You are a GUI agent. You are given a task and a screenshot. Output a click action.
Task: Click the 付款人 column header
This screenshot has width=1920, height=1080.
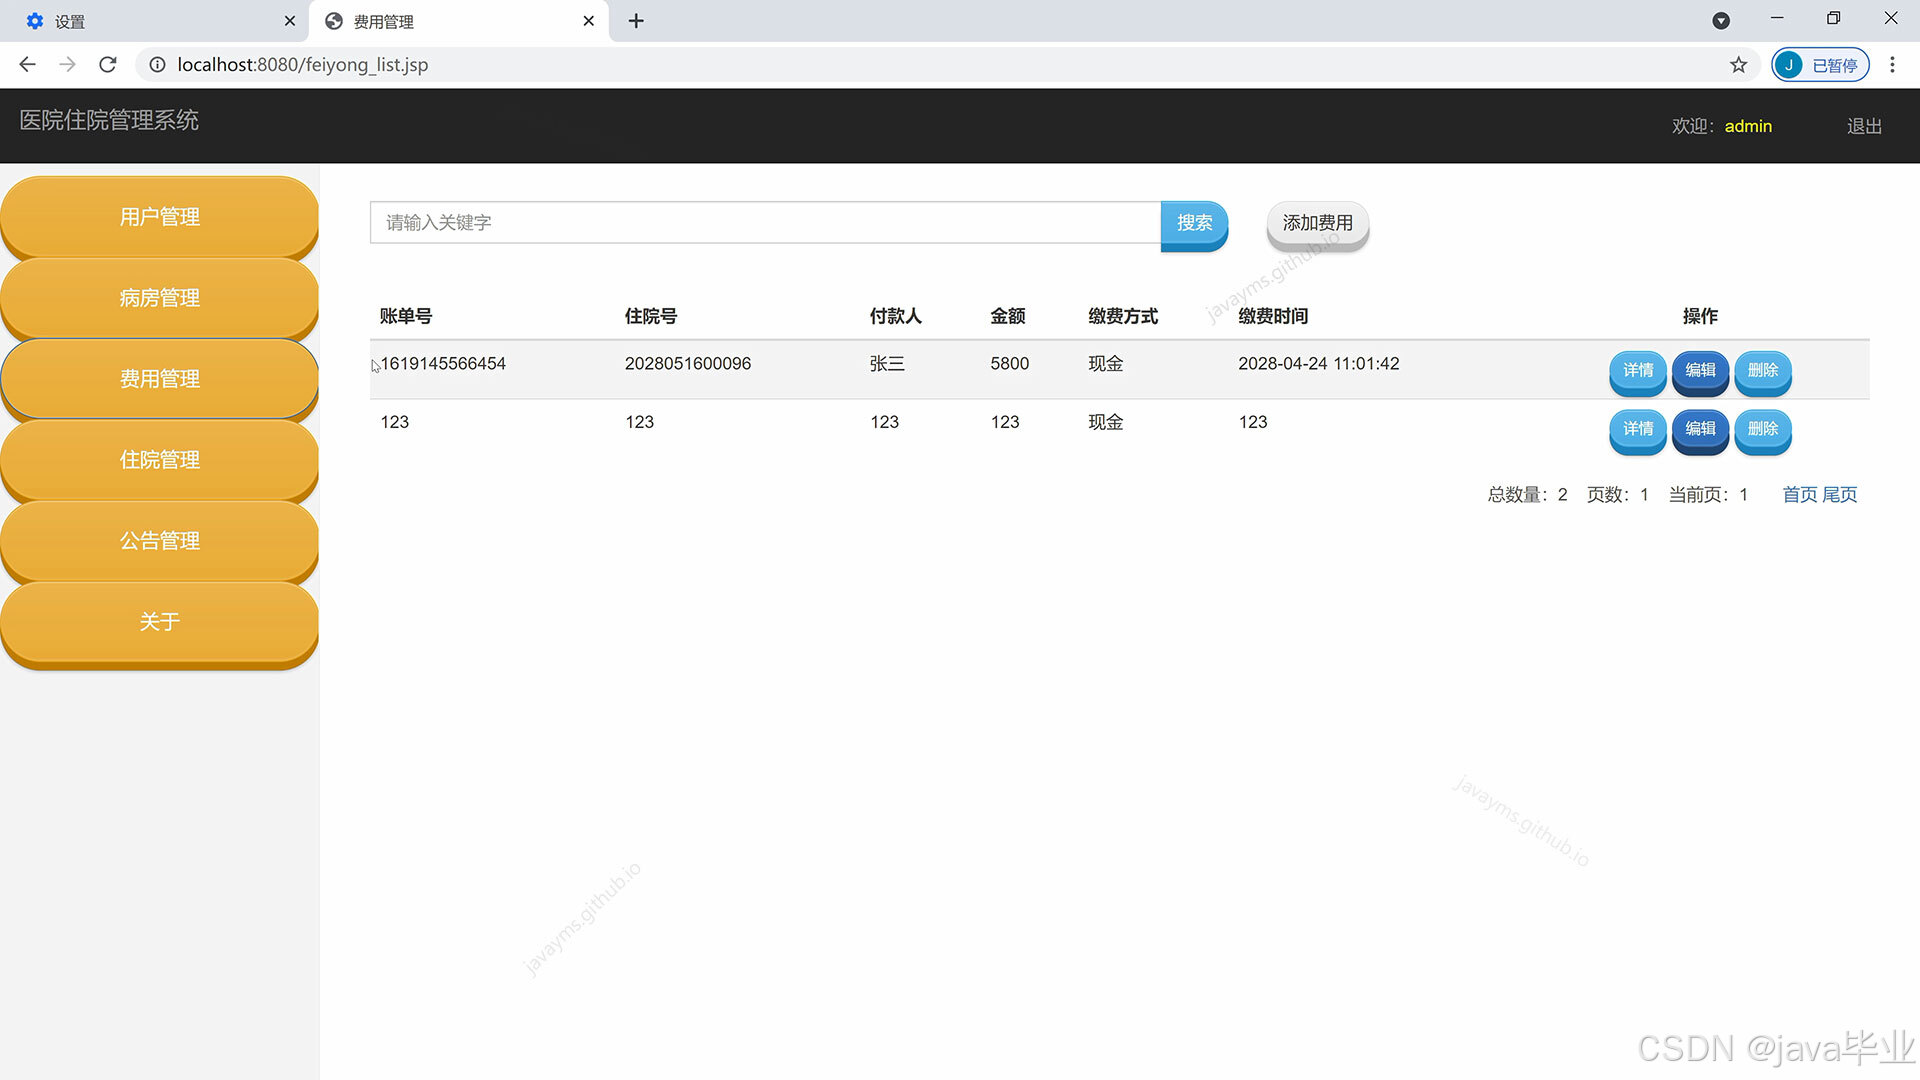coord(895,316)
